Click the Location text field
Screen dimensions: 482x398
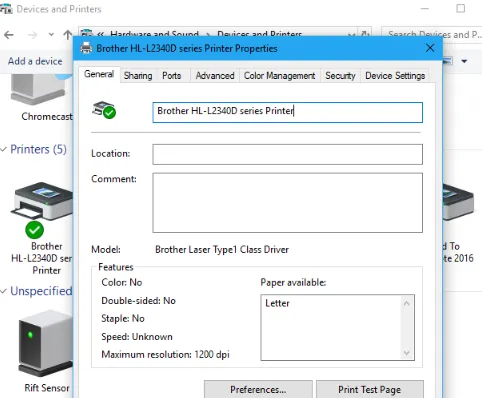(287, 154)
